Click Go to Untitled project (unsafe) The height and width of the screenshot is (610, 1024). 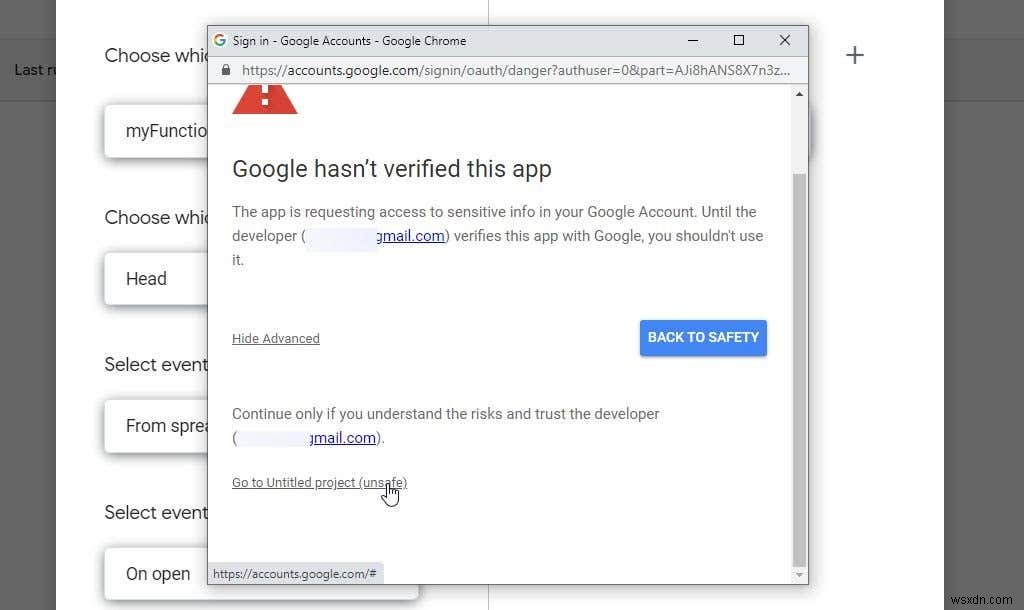pos(319,482)
